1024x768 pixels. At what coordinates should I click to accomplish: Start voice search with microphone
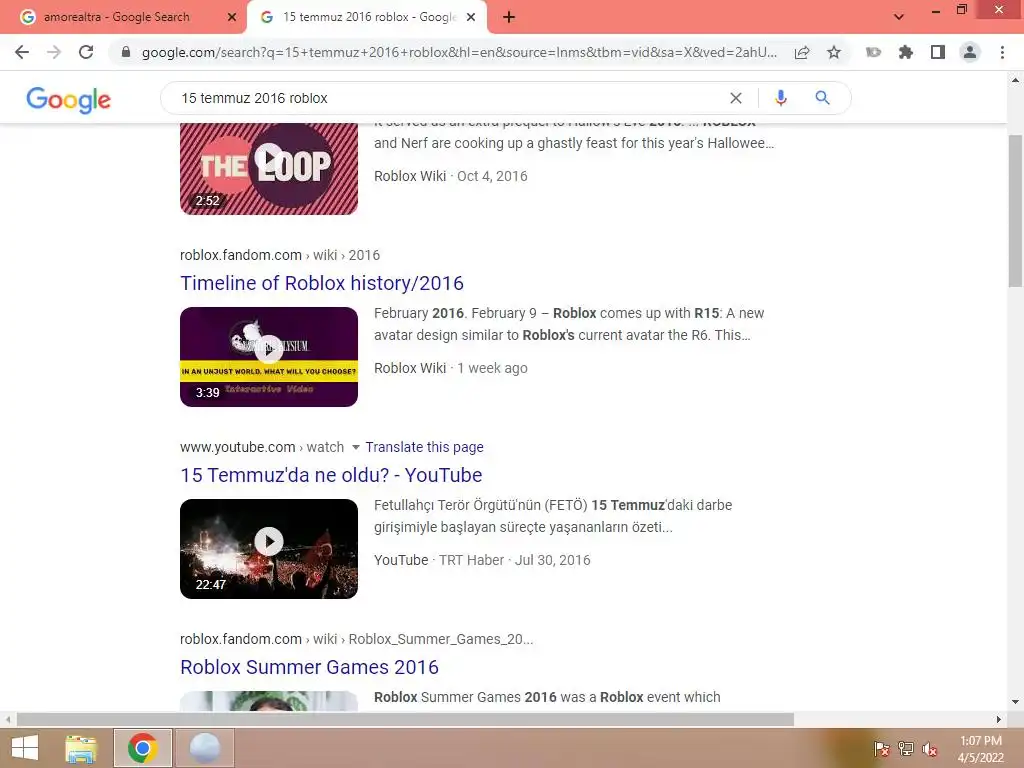click(780, 98)
